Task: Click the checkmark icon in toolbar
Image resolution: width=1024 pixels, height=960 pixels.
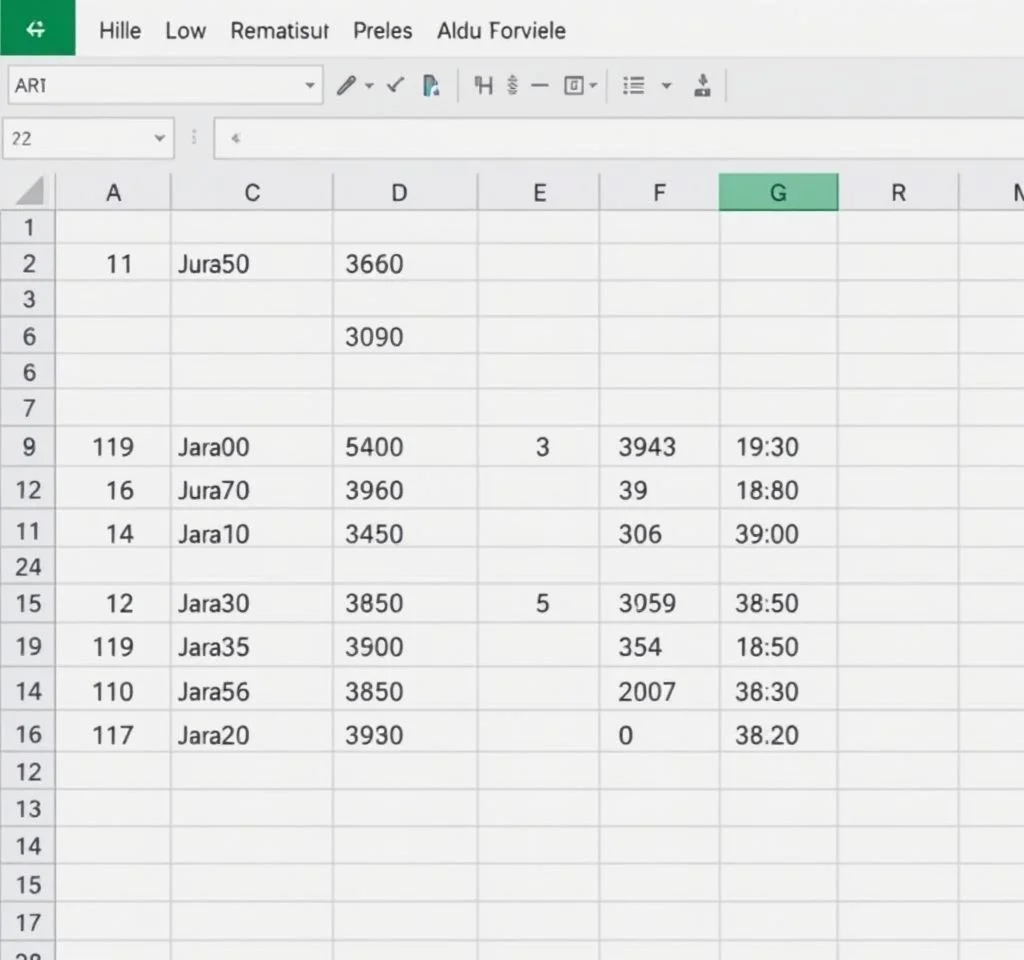Action: point(396,86)
